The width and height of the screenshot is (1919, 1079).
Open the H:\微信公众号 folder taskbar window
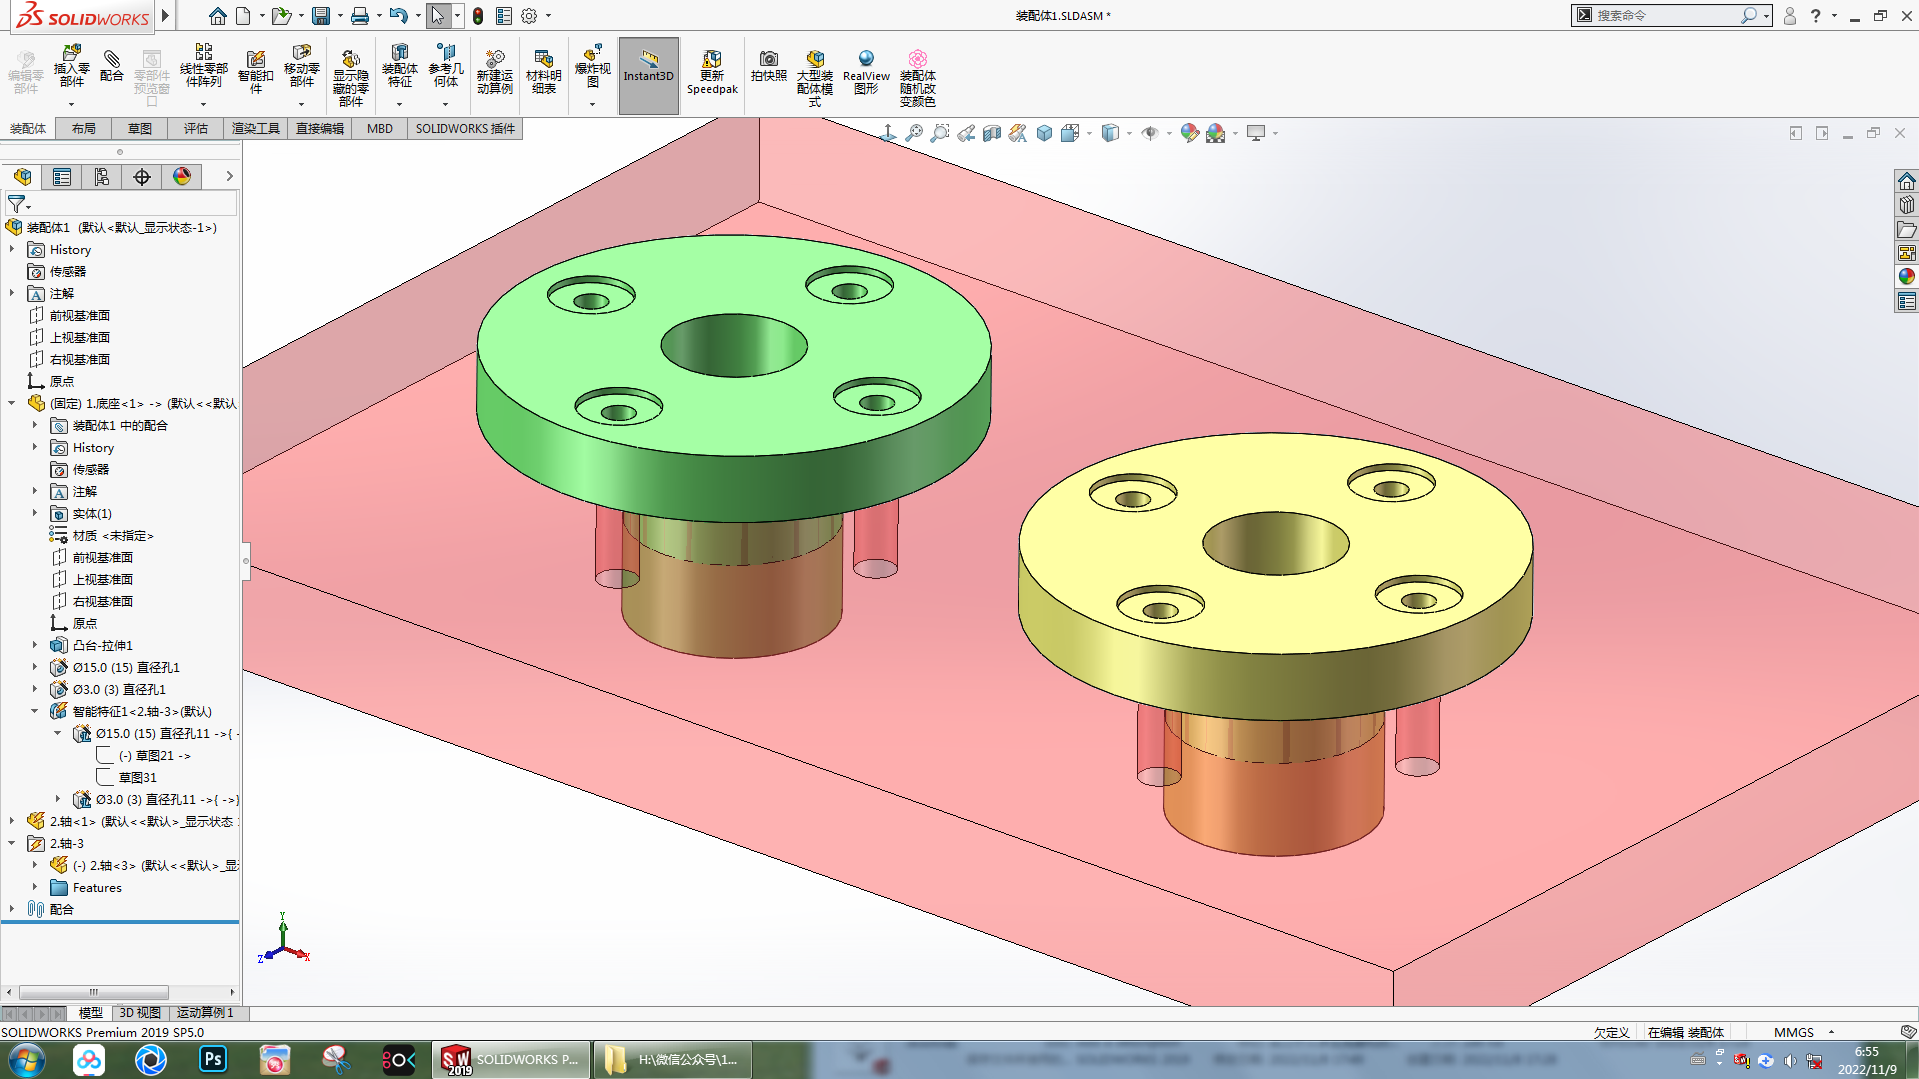tap(673, 1060)
